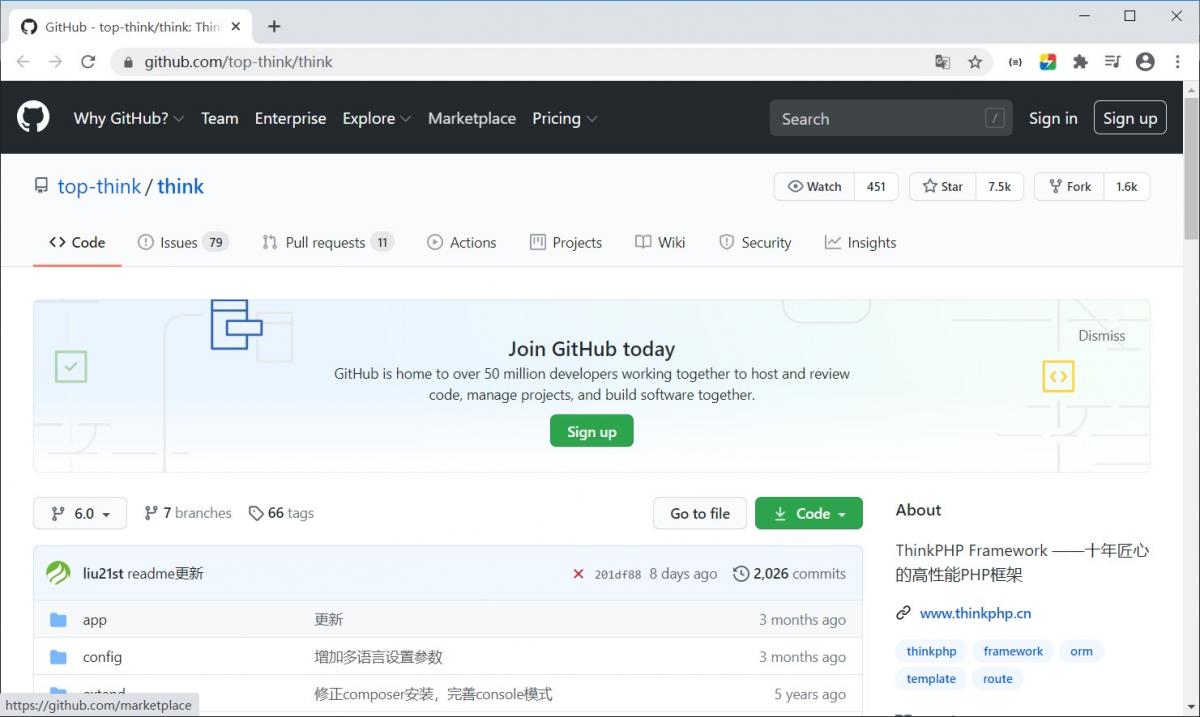The height and width of the screenshot is (717, 1200).
Task: Click the framework topic tag
Action: point(1013,651)
